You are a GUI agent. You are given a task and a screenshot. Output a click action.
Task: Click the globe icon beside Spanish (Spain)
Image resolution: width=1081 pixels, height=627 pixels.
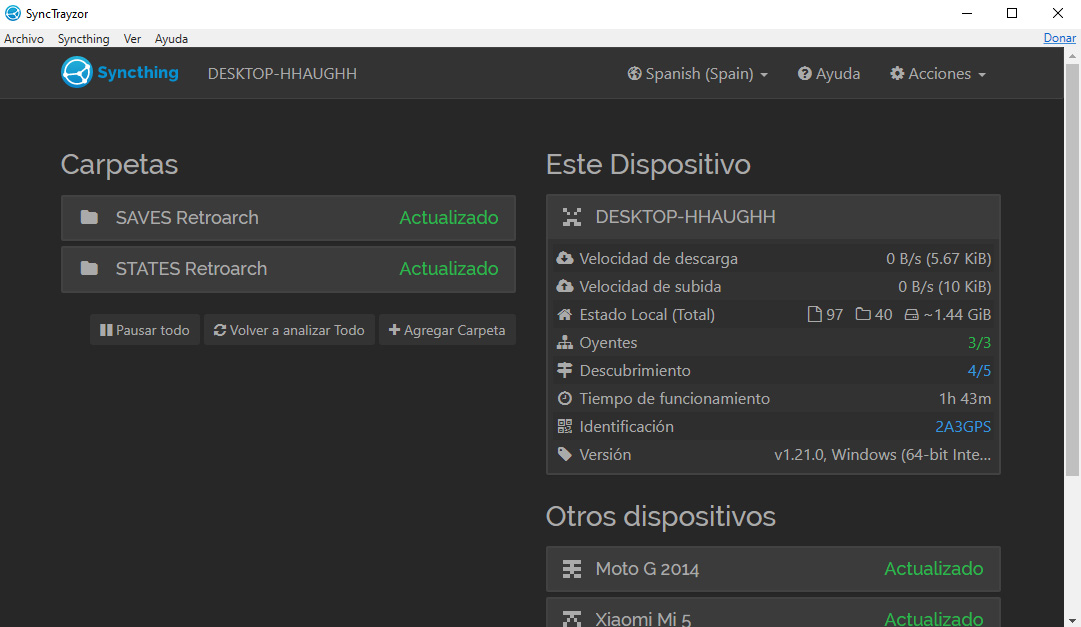634,73
